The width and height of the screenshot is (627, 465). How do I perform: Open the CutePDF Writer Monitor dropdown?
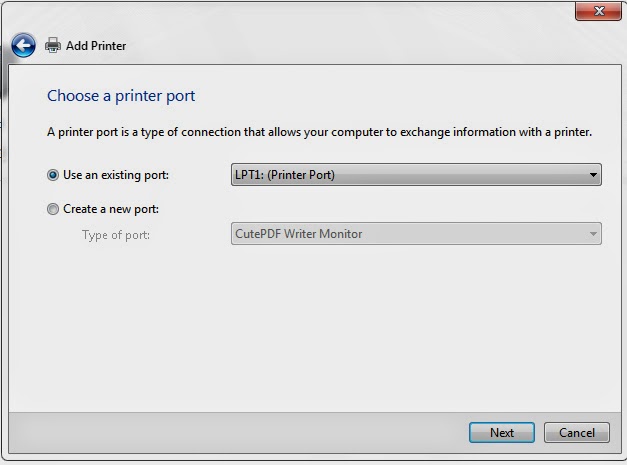(416, 233)
